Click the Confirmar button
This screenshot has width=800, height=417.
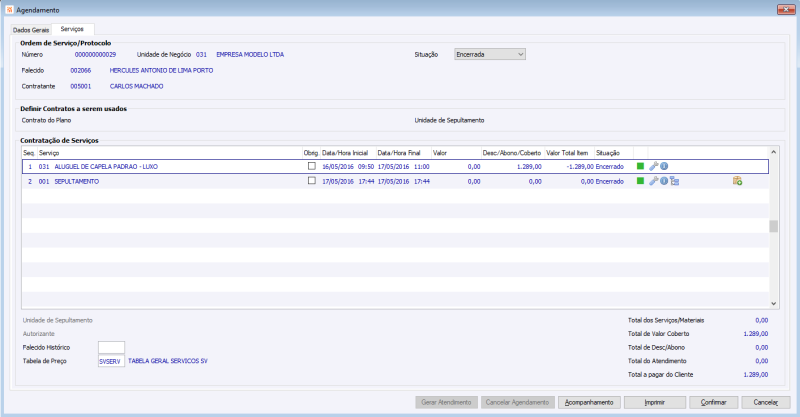[713, 402]
